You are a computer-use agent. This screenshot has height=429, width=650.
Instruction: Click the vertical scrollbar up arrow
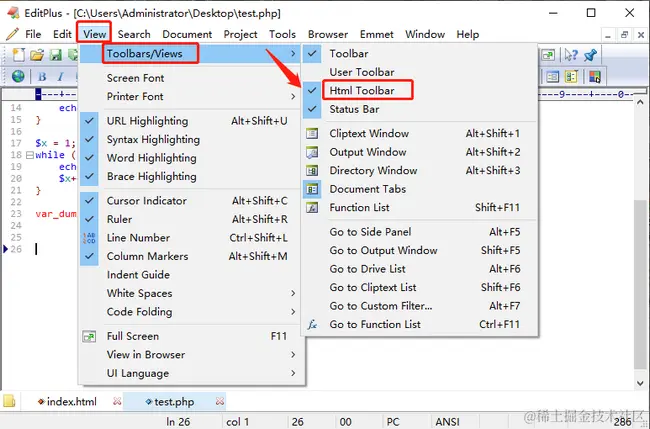[640, 101]
